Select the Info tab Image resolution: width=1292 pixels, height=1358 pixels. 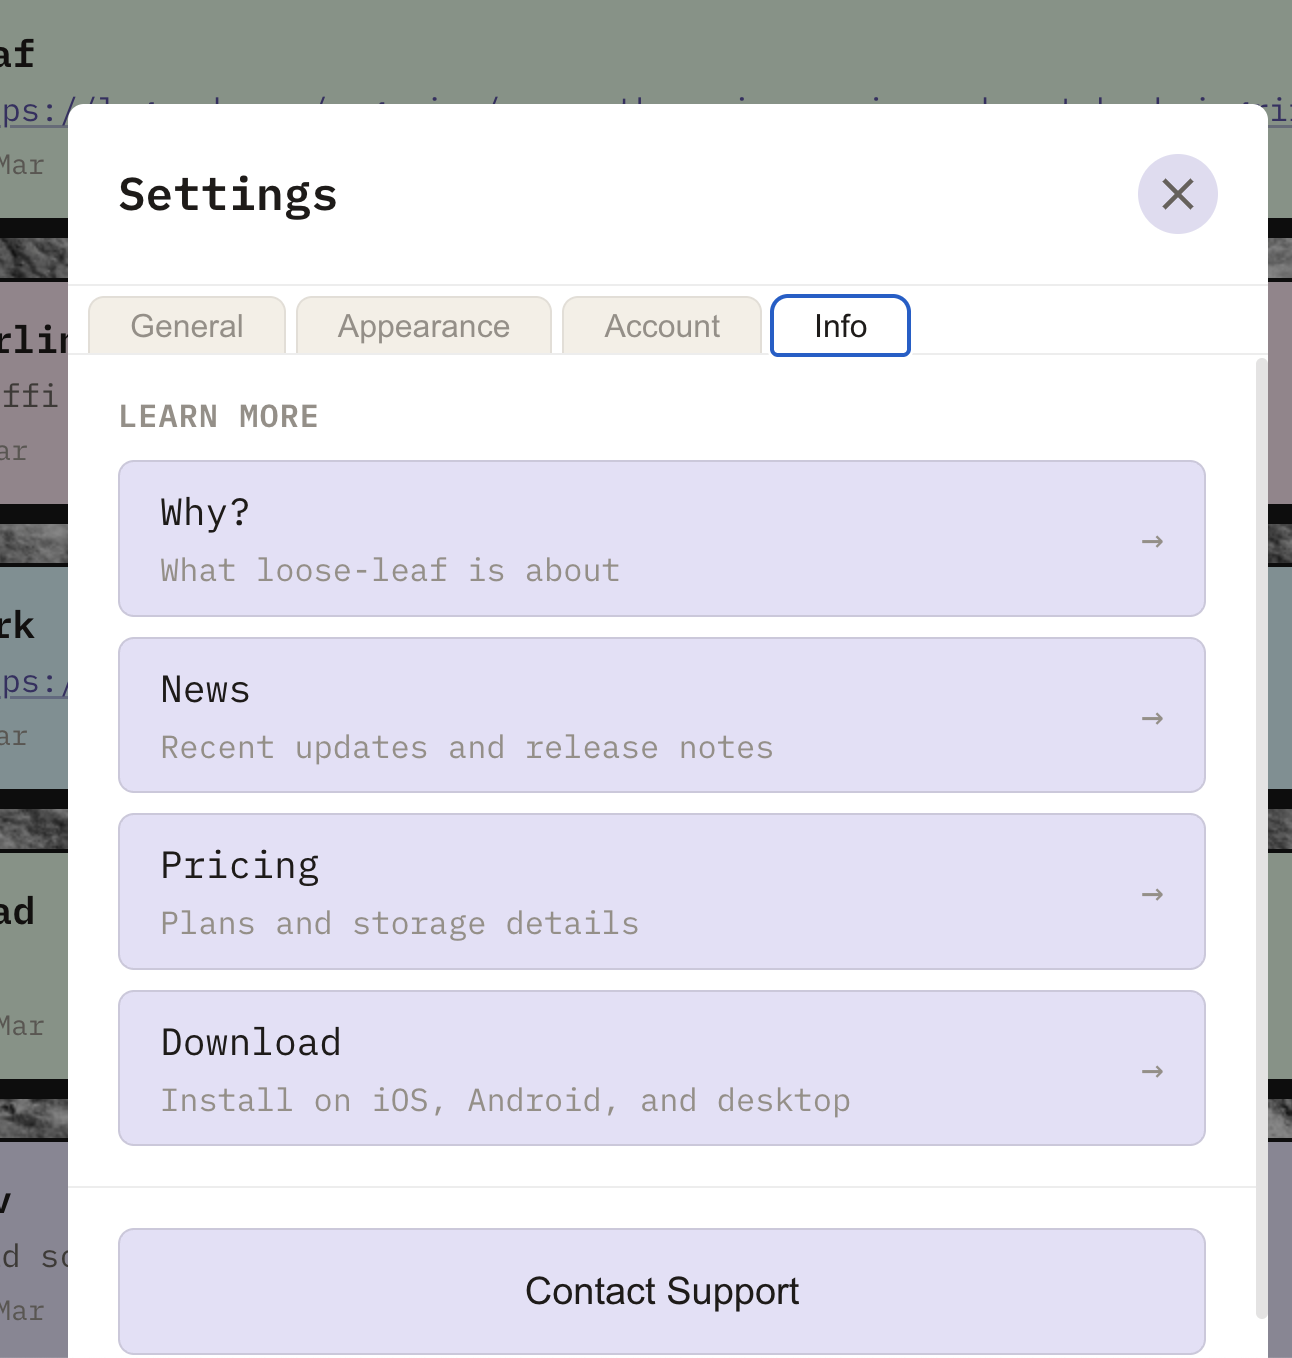[x=840, y=326]
